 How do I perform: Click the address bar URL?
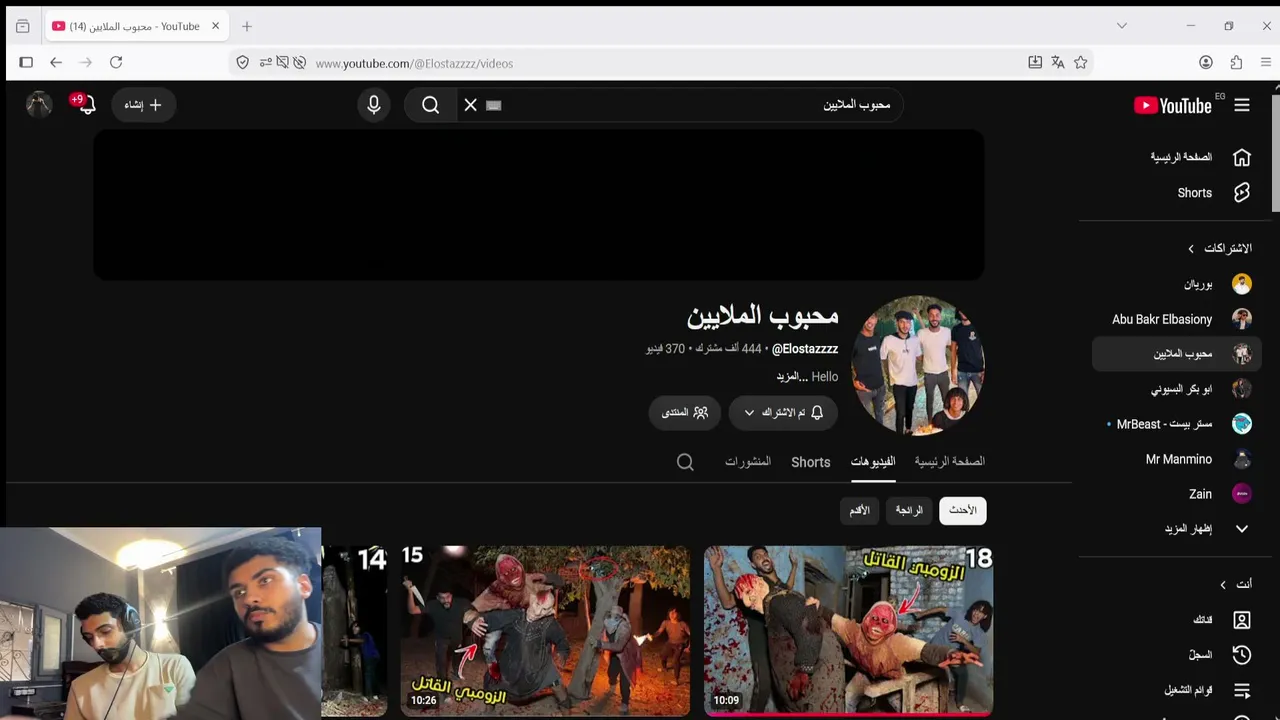414,63
